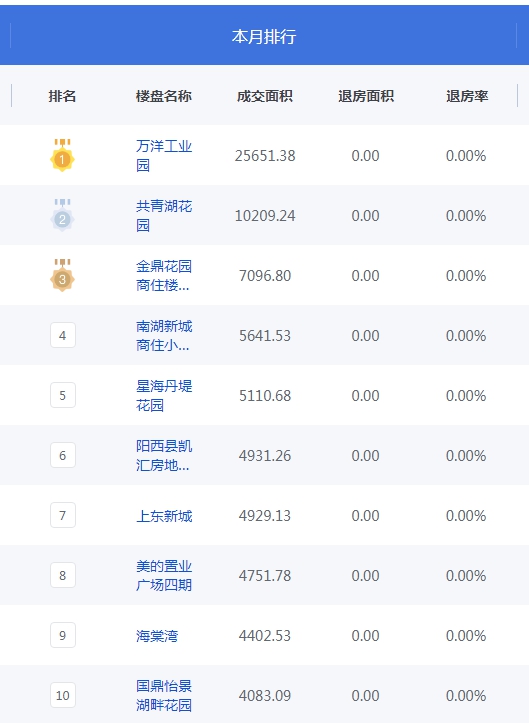Go to the 海棠湾 property page
Screen dimensions: 529x723
pyautogui.click(x=157, y=635)
